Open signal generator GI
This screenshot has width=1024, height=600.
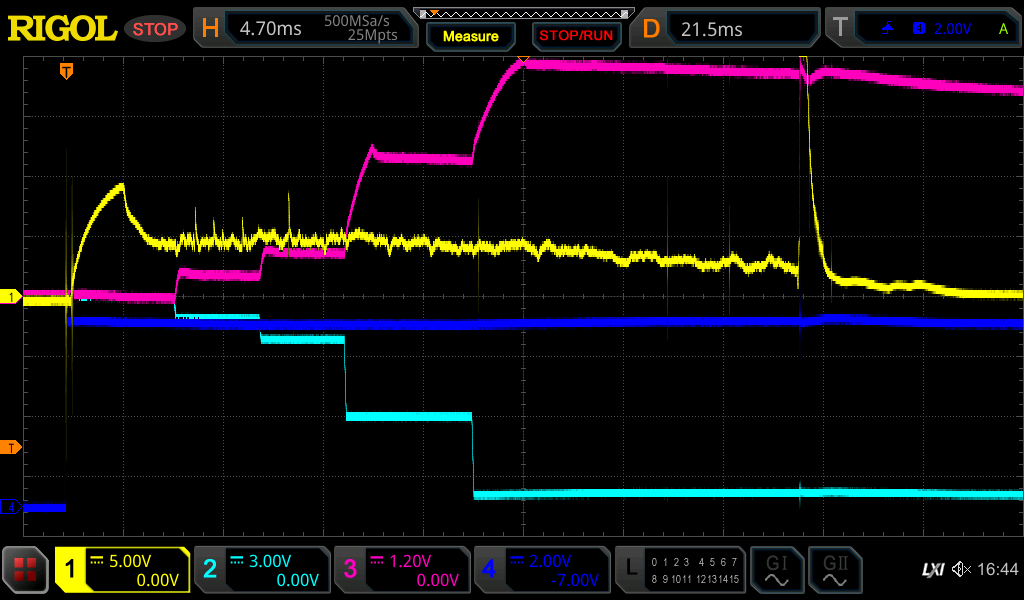click(776, 570)
